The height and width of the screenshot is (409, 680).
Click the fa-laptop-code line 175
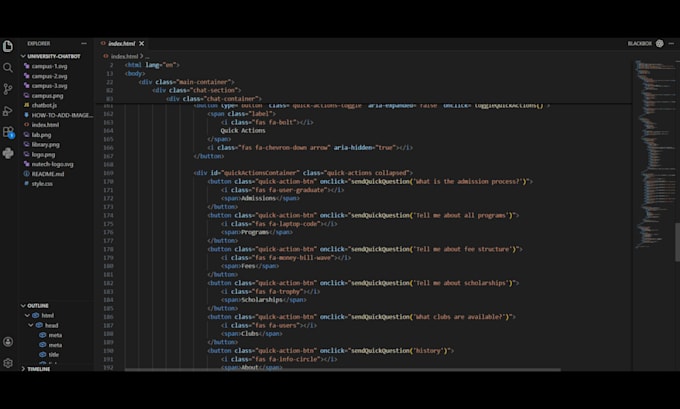(x=279, y=224)
